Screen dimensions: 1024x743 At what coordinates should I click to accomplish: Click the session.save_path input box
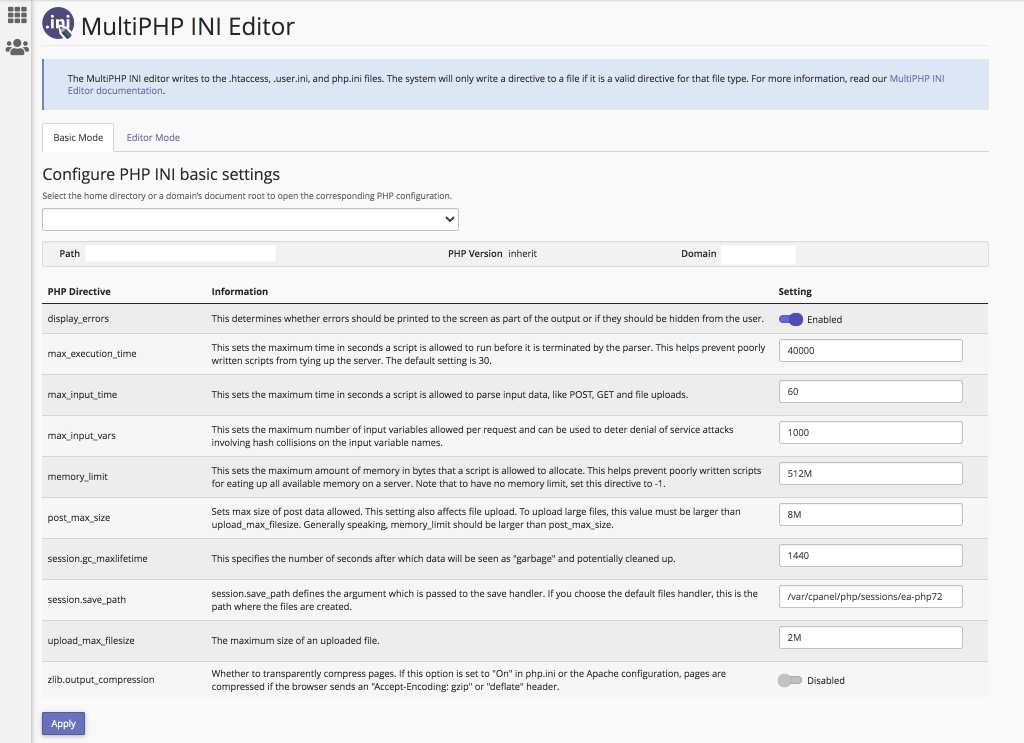[870, 596]
